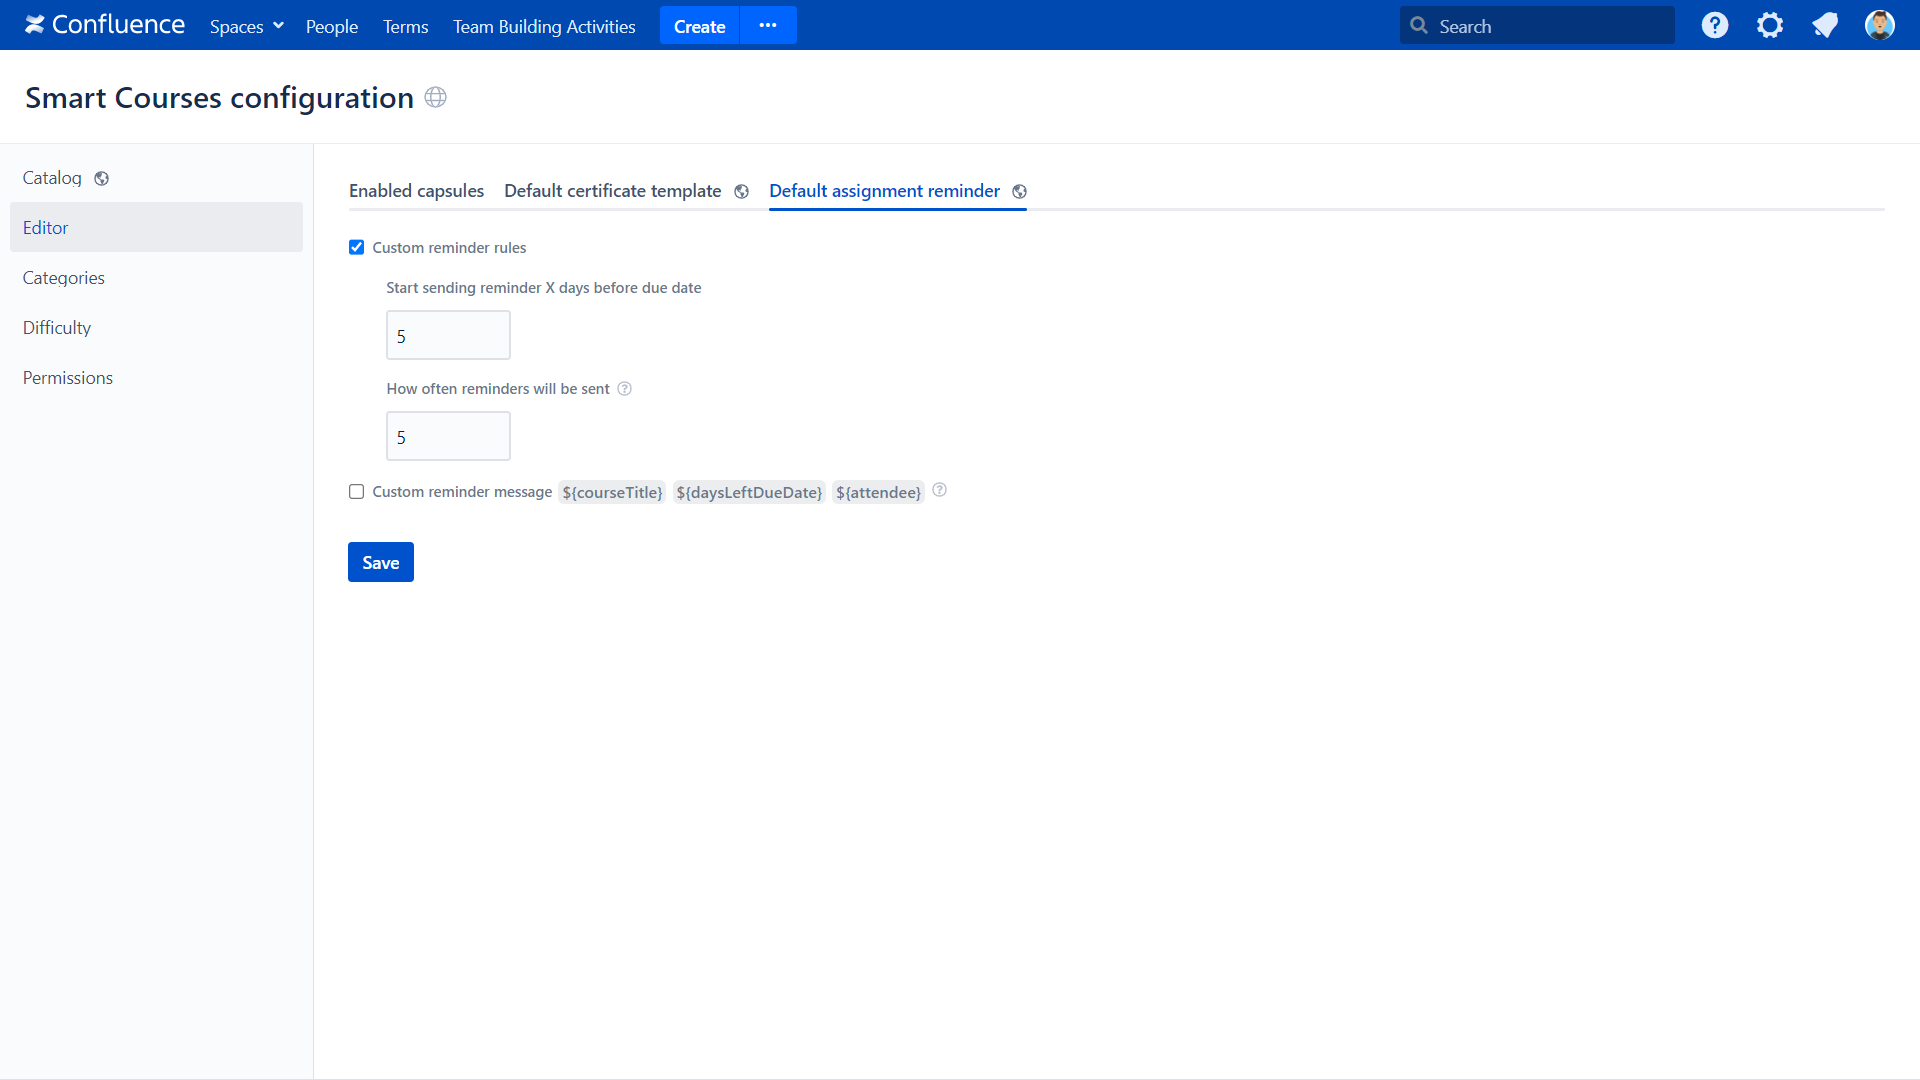Open the People menu

pyautogui.click(x=331, y=26)
